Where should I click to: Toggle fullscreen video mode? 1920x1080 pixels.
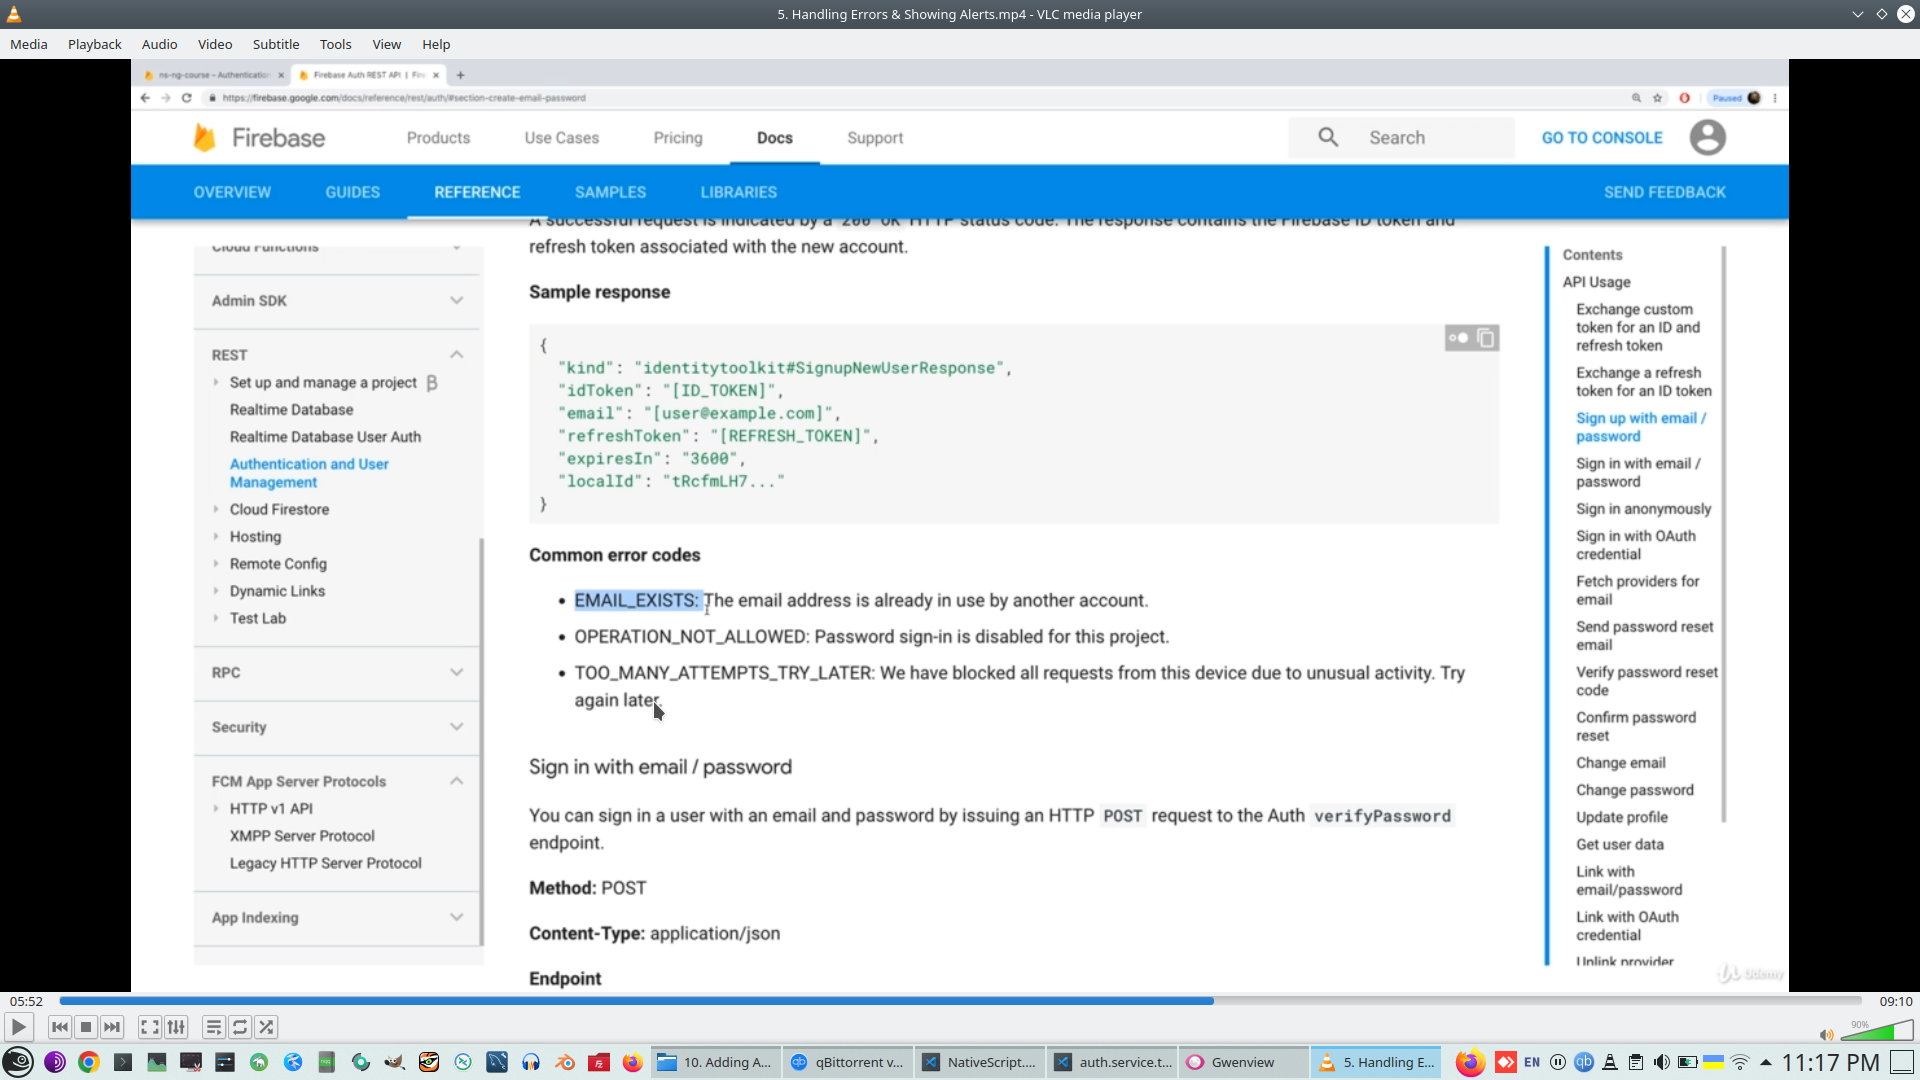tap(149, 1027)
